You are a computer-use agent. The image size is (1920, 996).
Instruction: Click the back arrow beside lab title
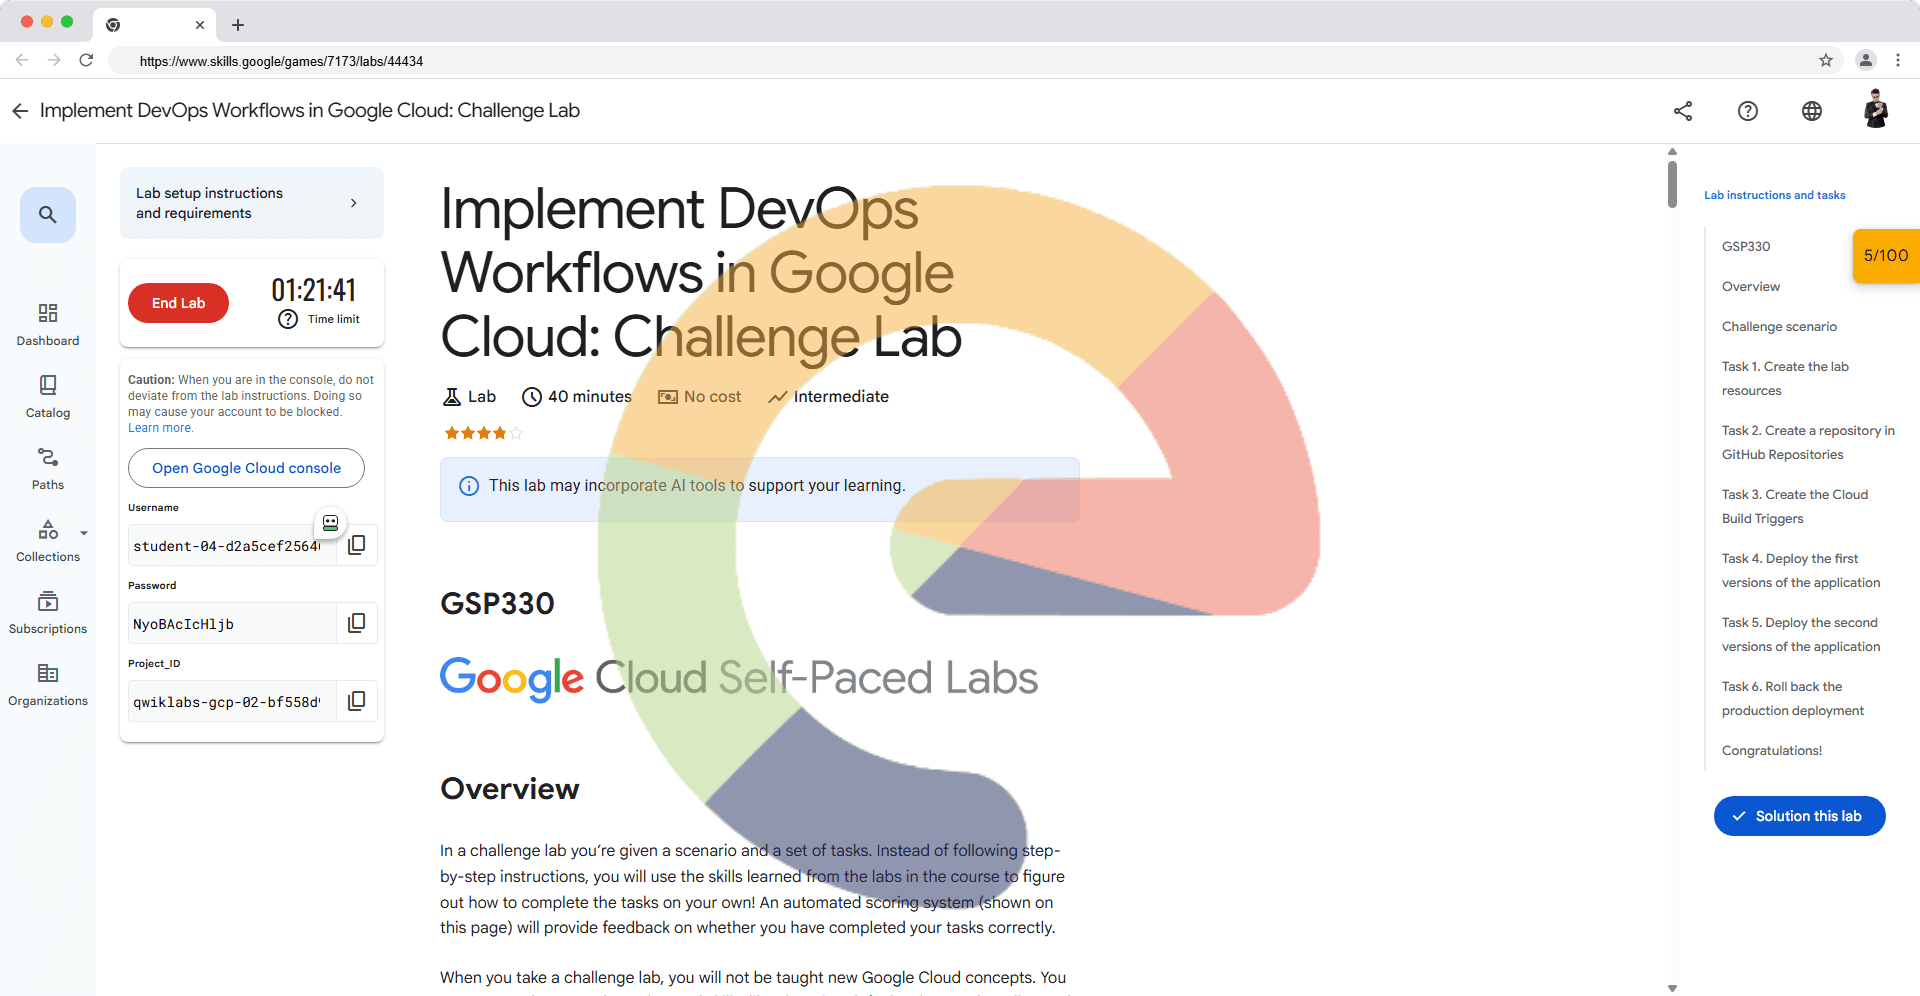(20, 111)
